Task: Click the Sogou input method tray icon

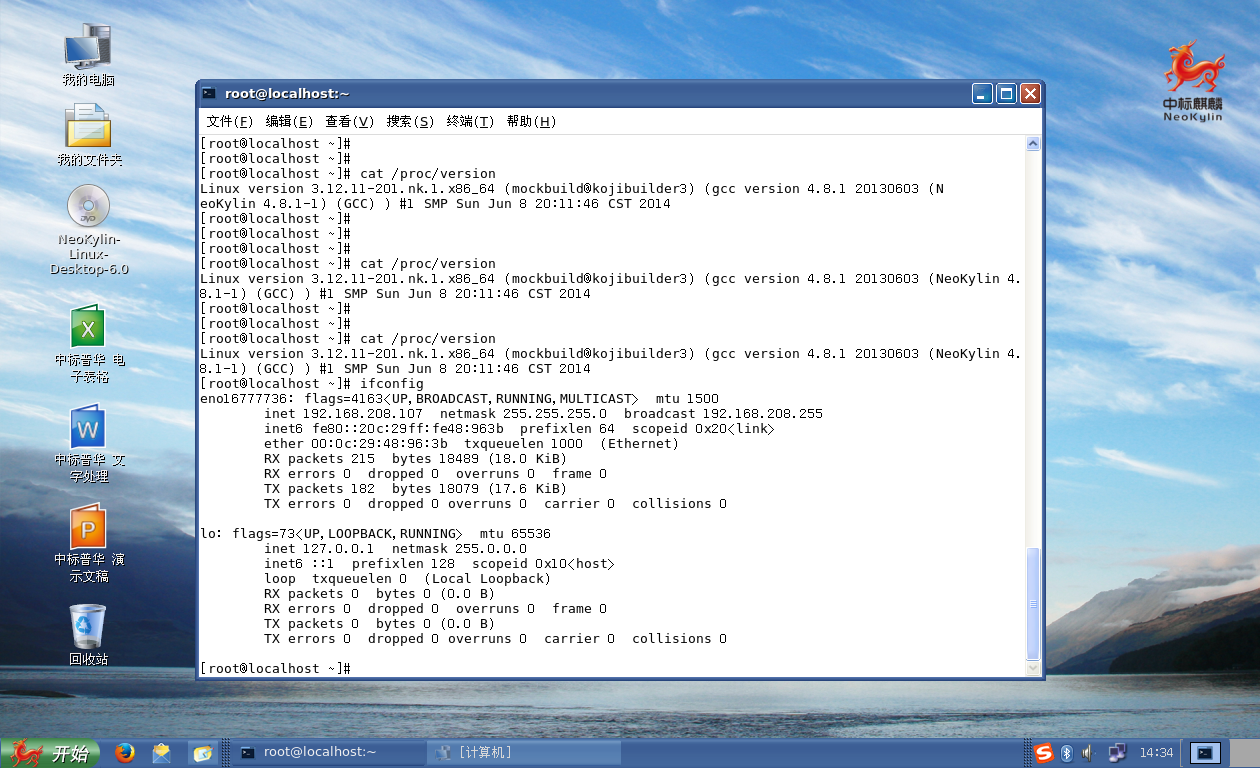Action: [1044, 753]
